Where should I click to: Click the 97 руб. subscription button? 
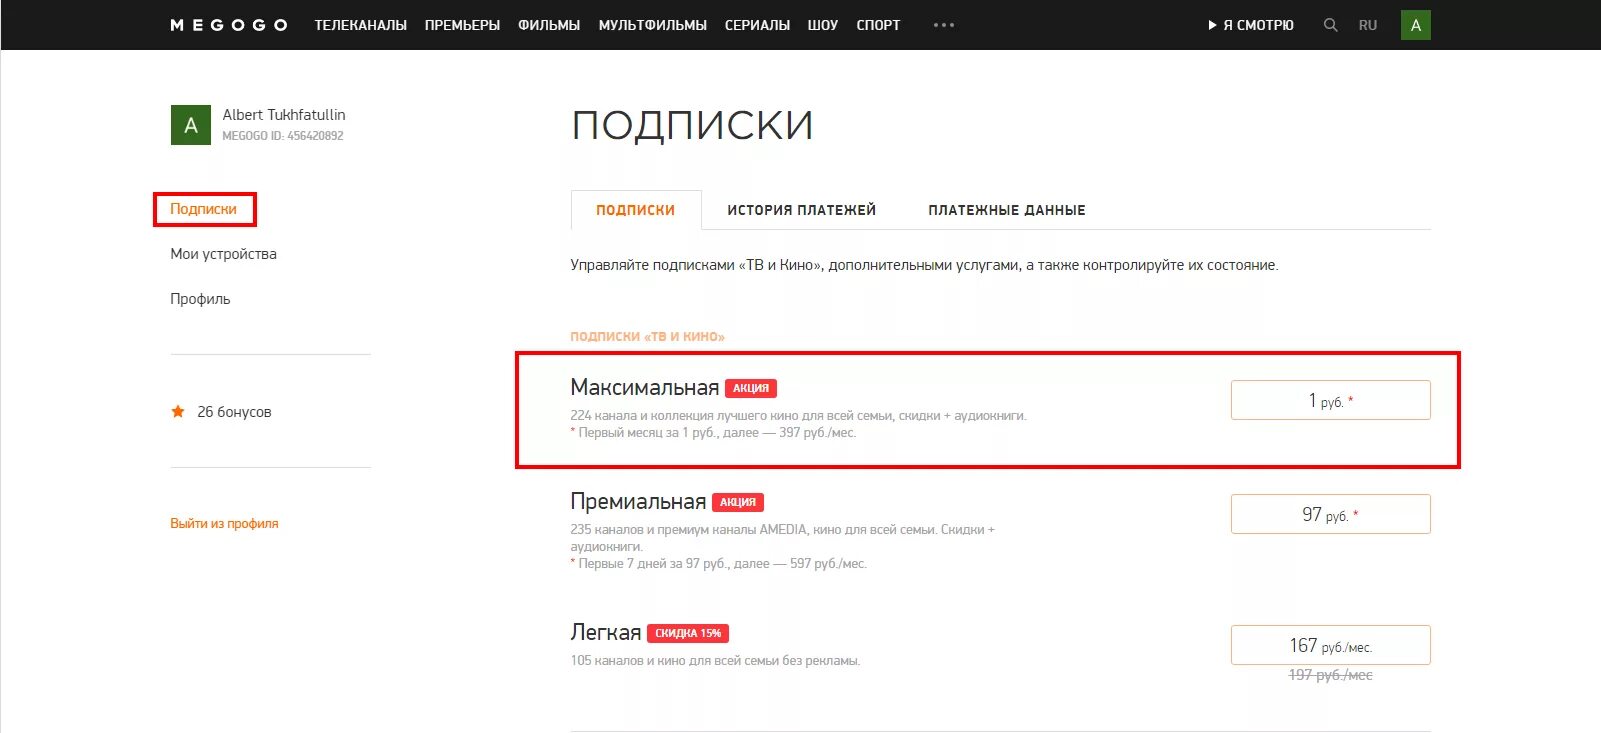[1330, 514]
